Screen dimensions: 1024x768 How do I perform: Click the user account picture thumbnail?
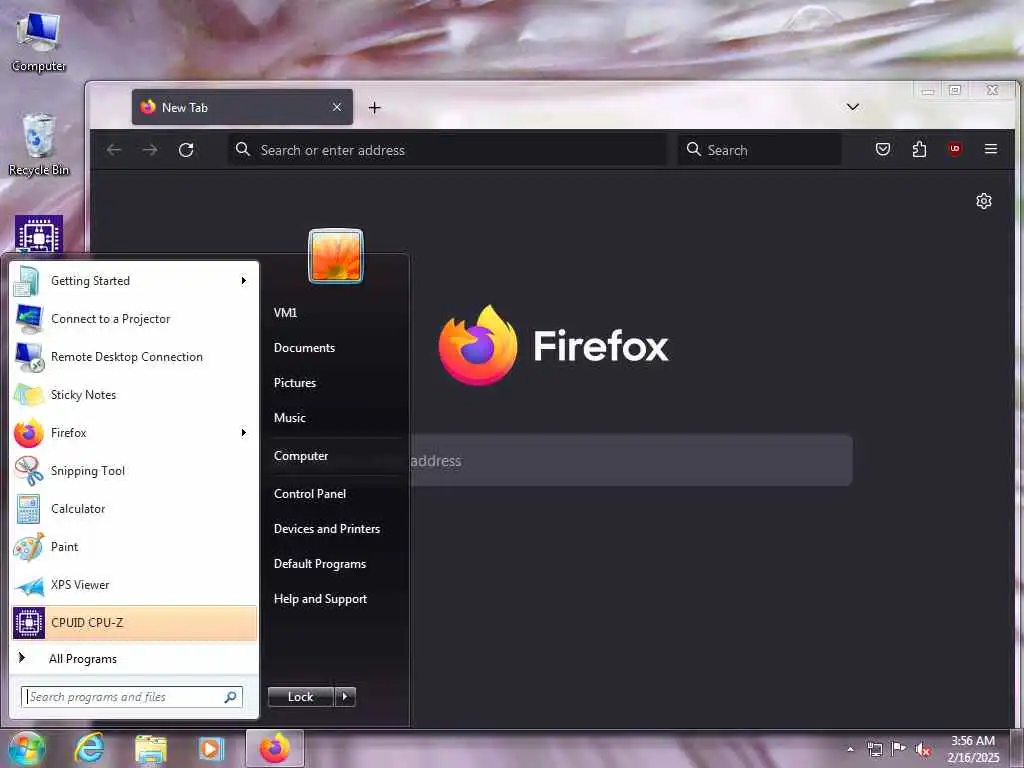[x=336, y=256]
